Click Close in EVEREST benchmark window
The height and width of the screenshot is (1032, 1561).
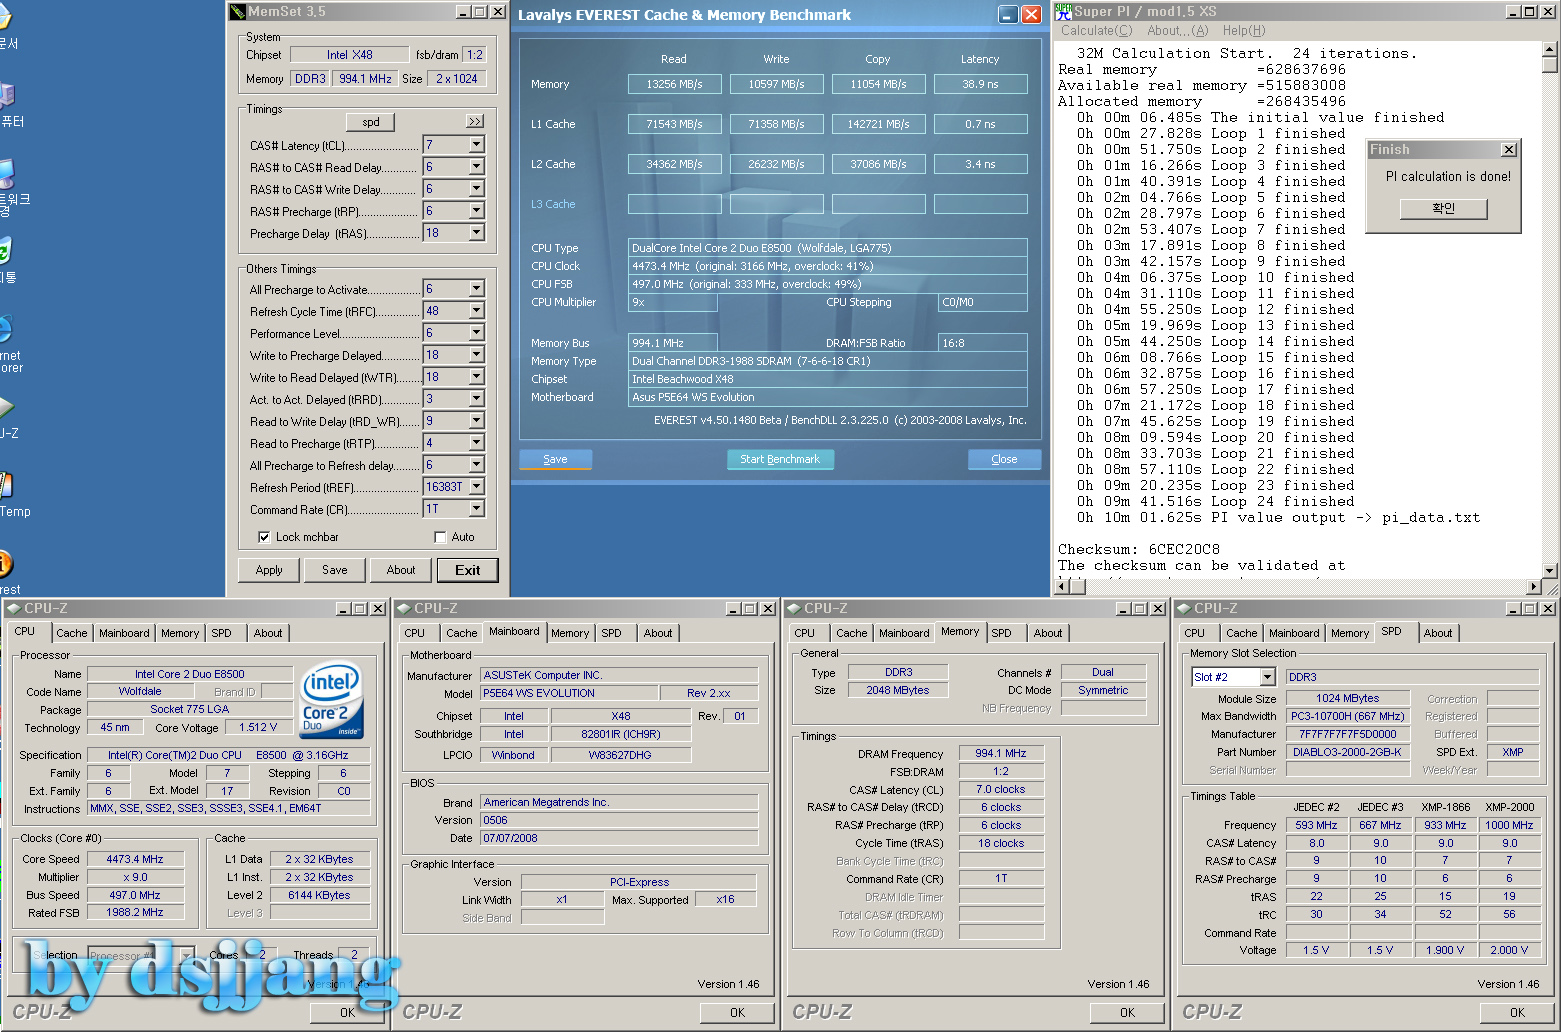click(1004, 459)
